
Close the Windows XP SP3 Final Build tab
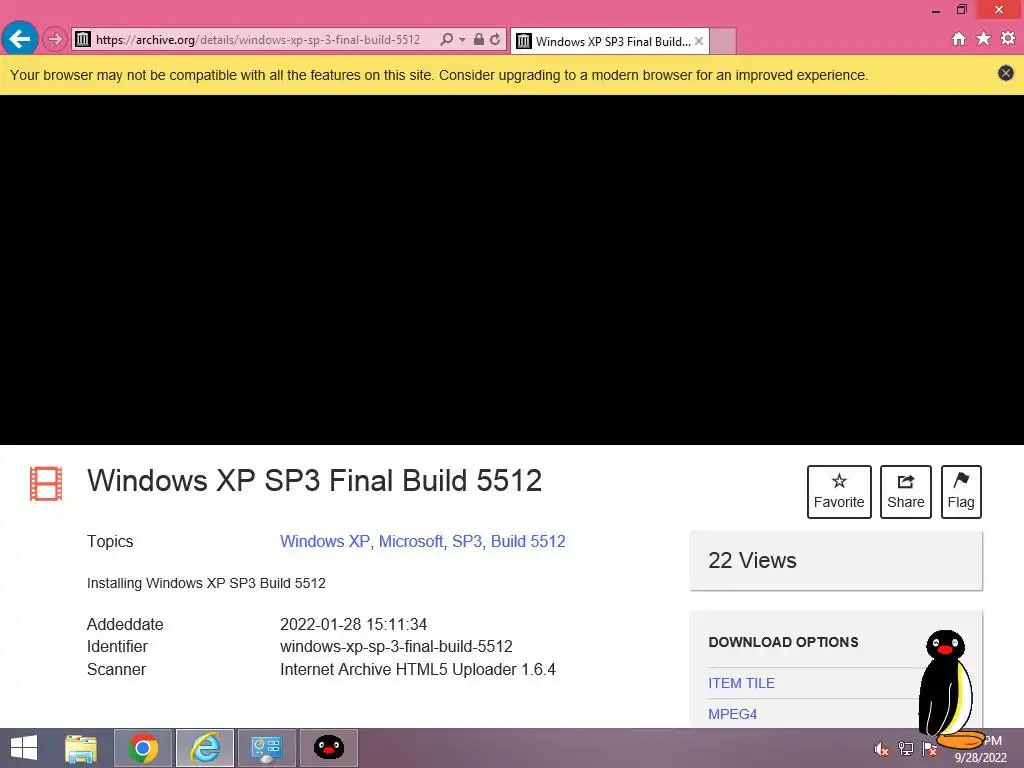[x=699, y=41]
